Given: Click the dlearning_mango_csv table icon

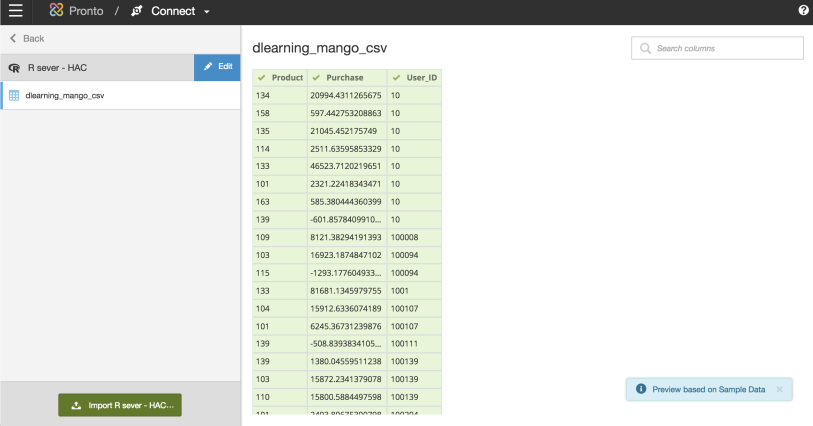Looking at the screenshot, I should click(14, 96).
